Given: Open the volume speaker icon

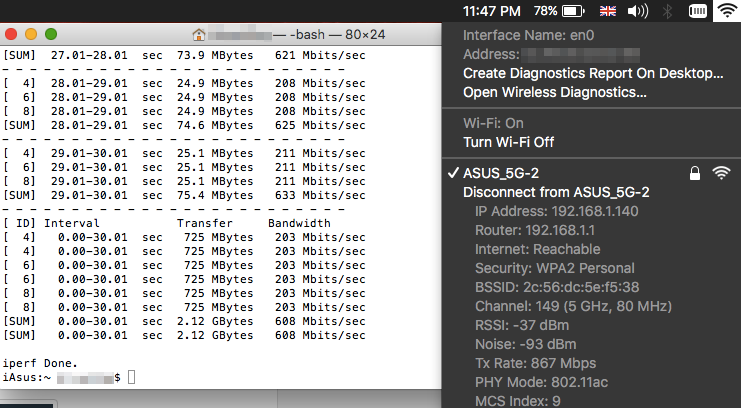Looking at the screenshot, I should [637, 11].
